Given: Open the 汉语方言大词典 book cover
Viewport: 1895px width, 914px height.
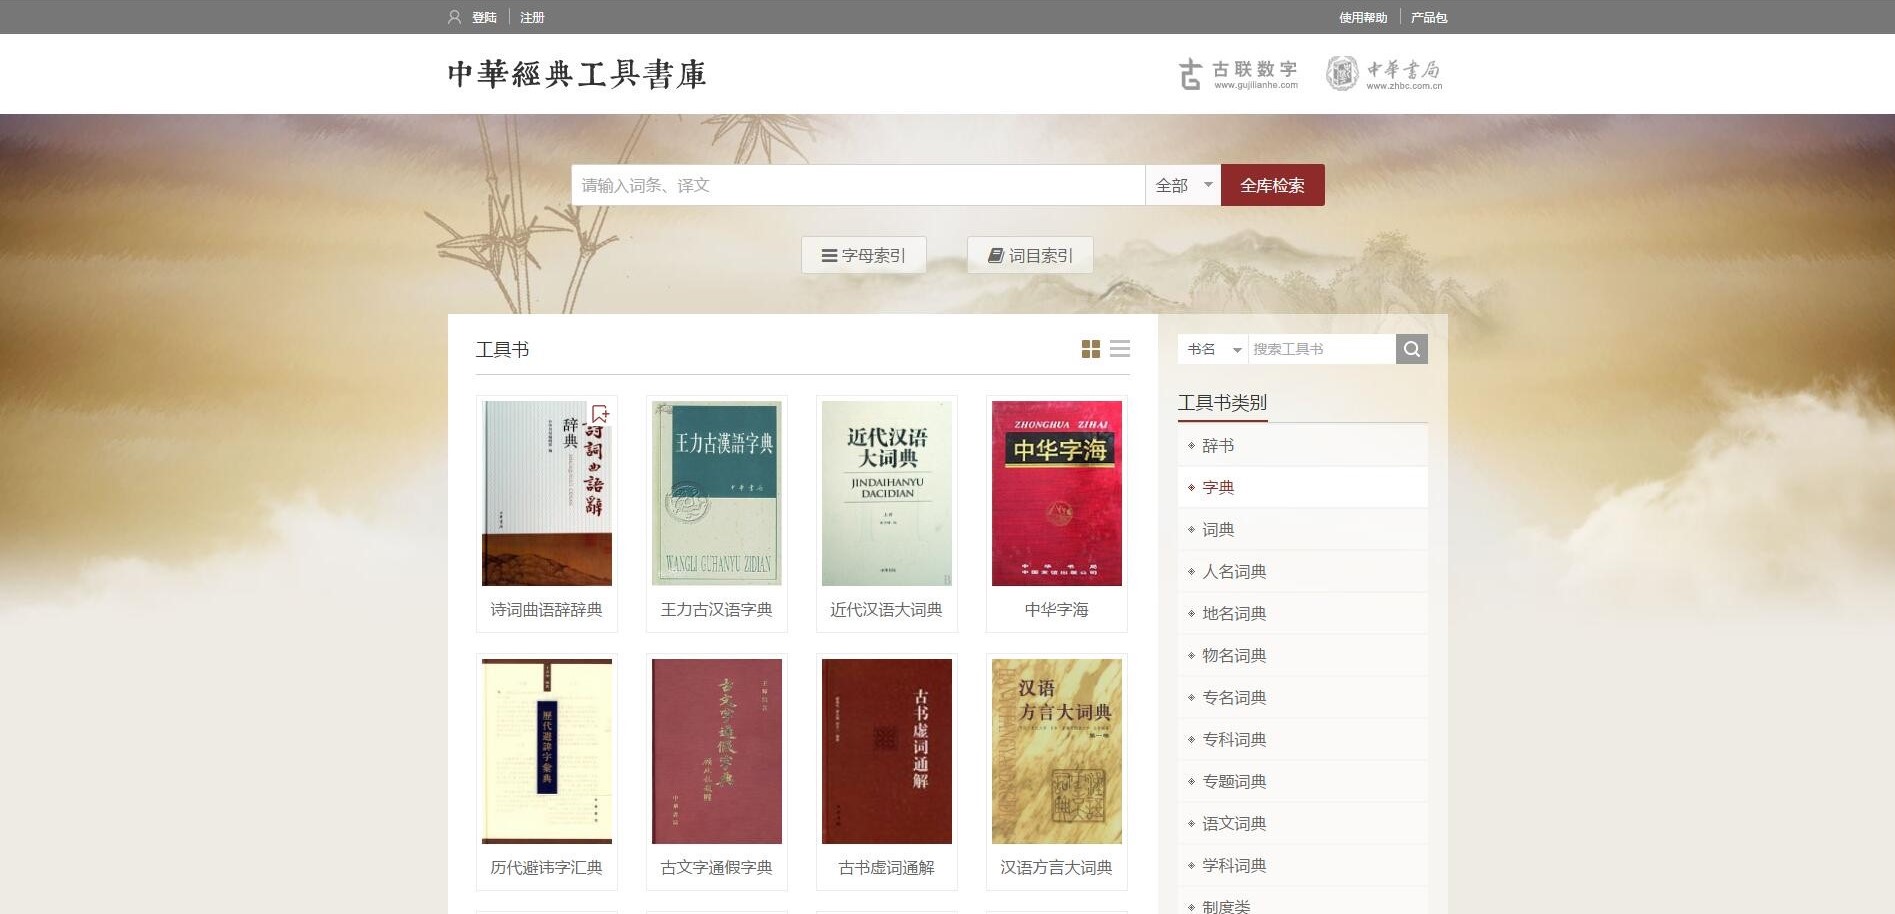Looking at the screenshot, I should [x=1057, y=751].
